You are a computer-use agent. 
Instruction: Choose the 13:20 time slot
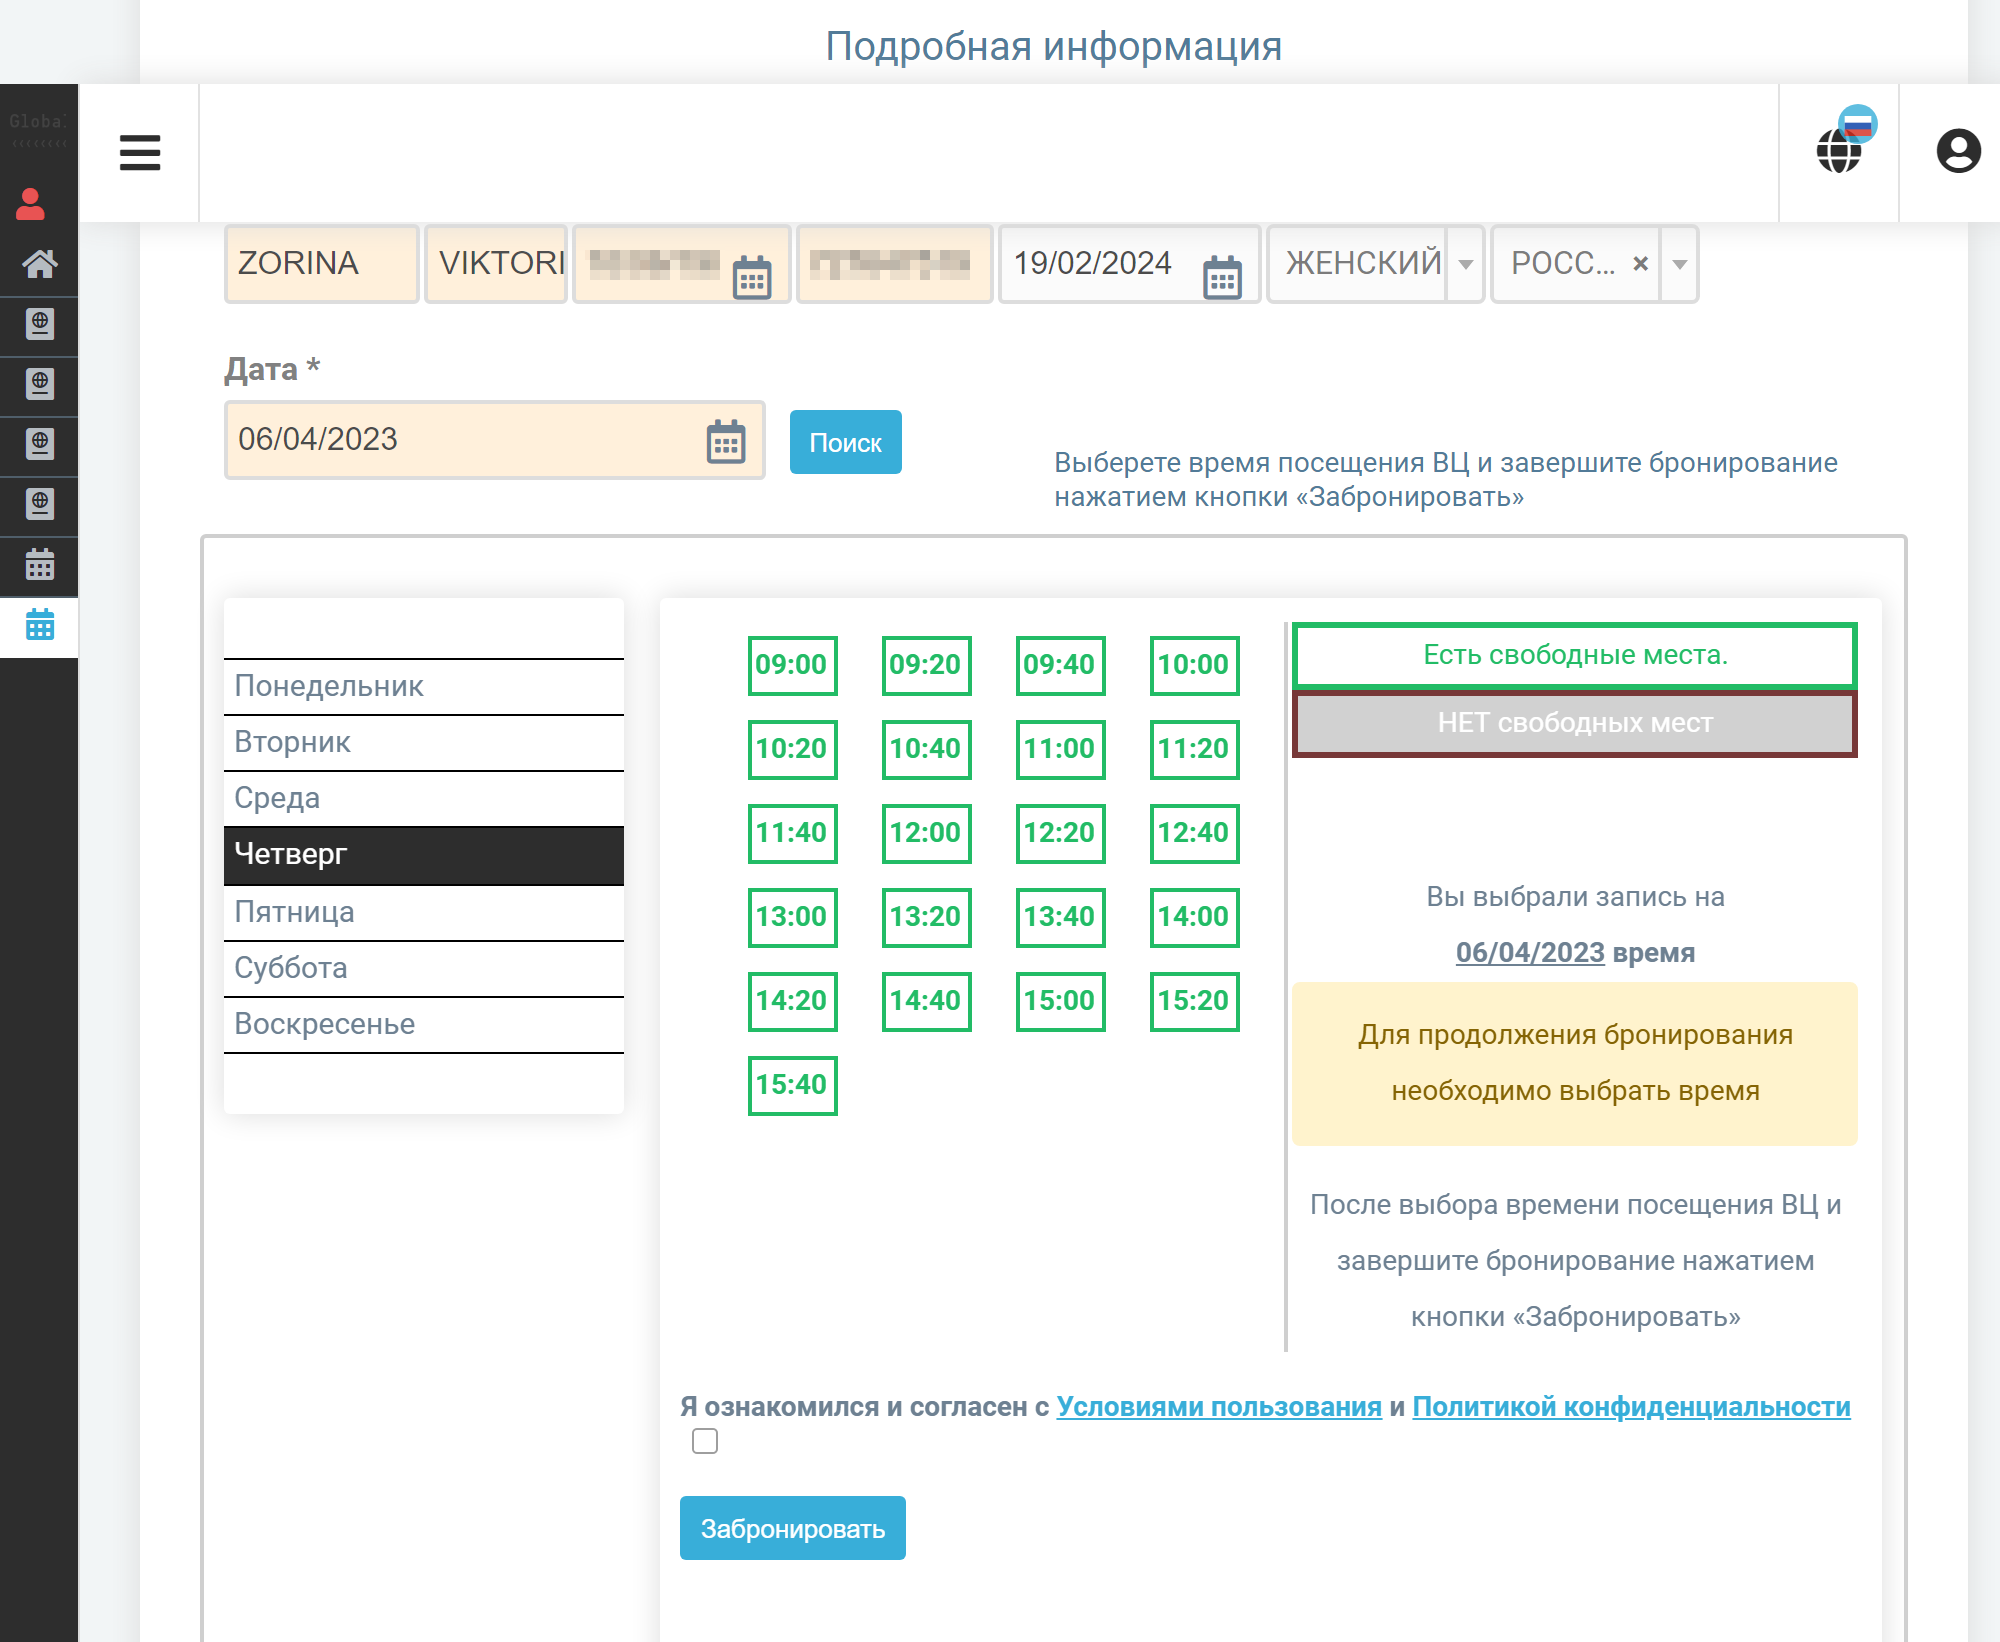pos(926,917)
